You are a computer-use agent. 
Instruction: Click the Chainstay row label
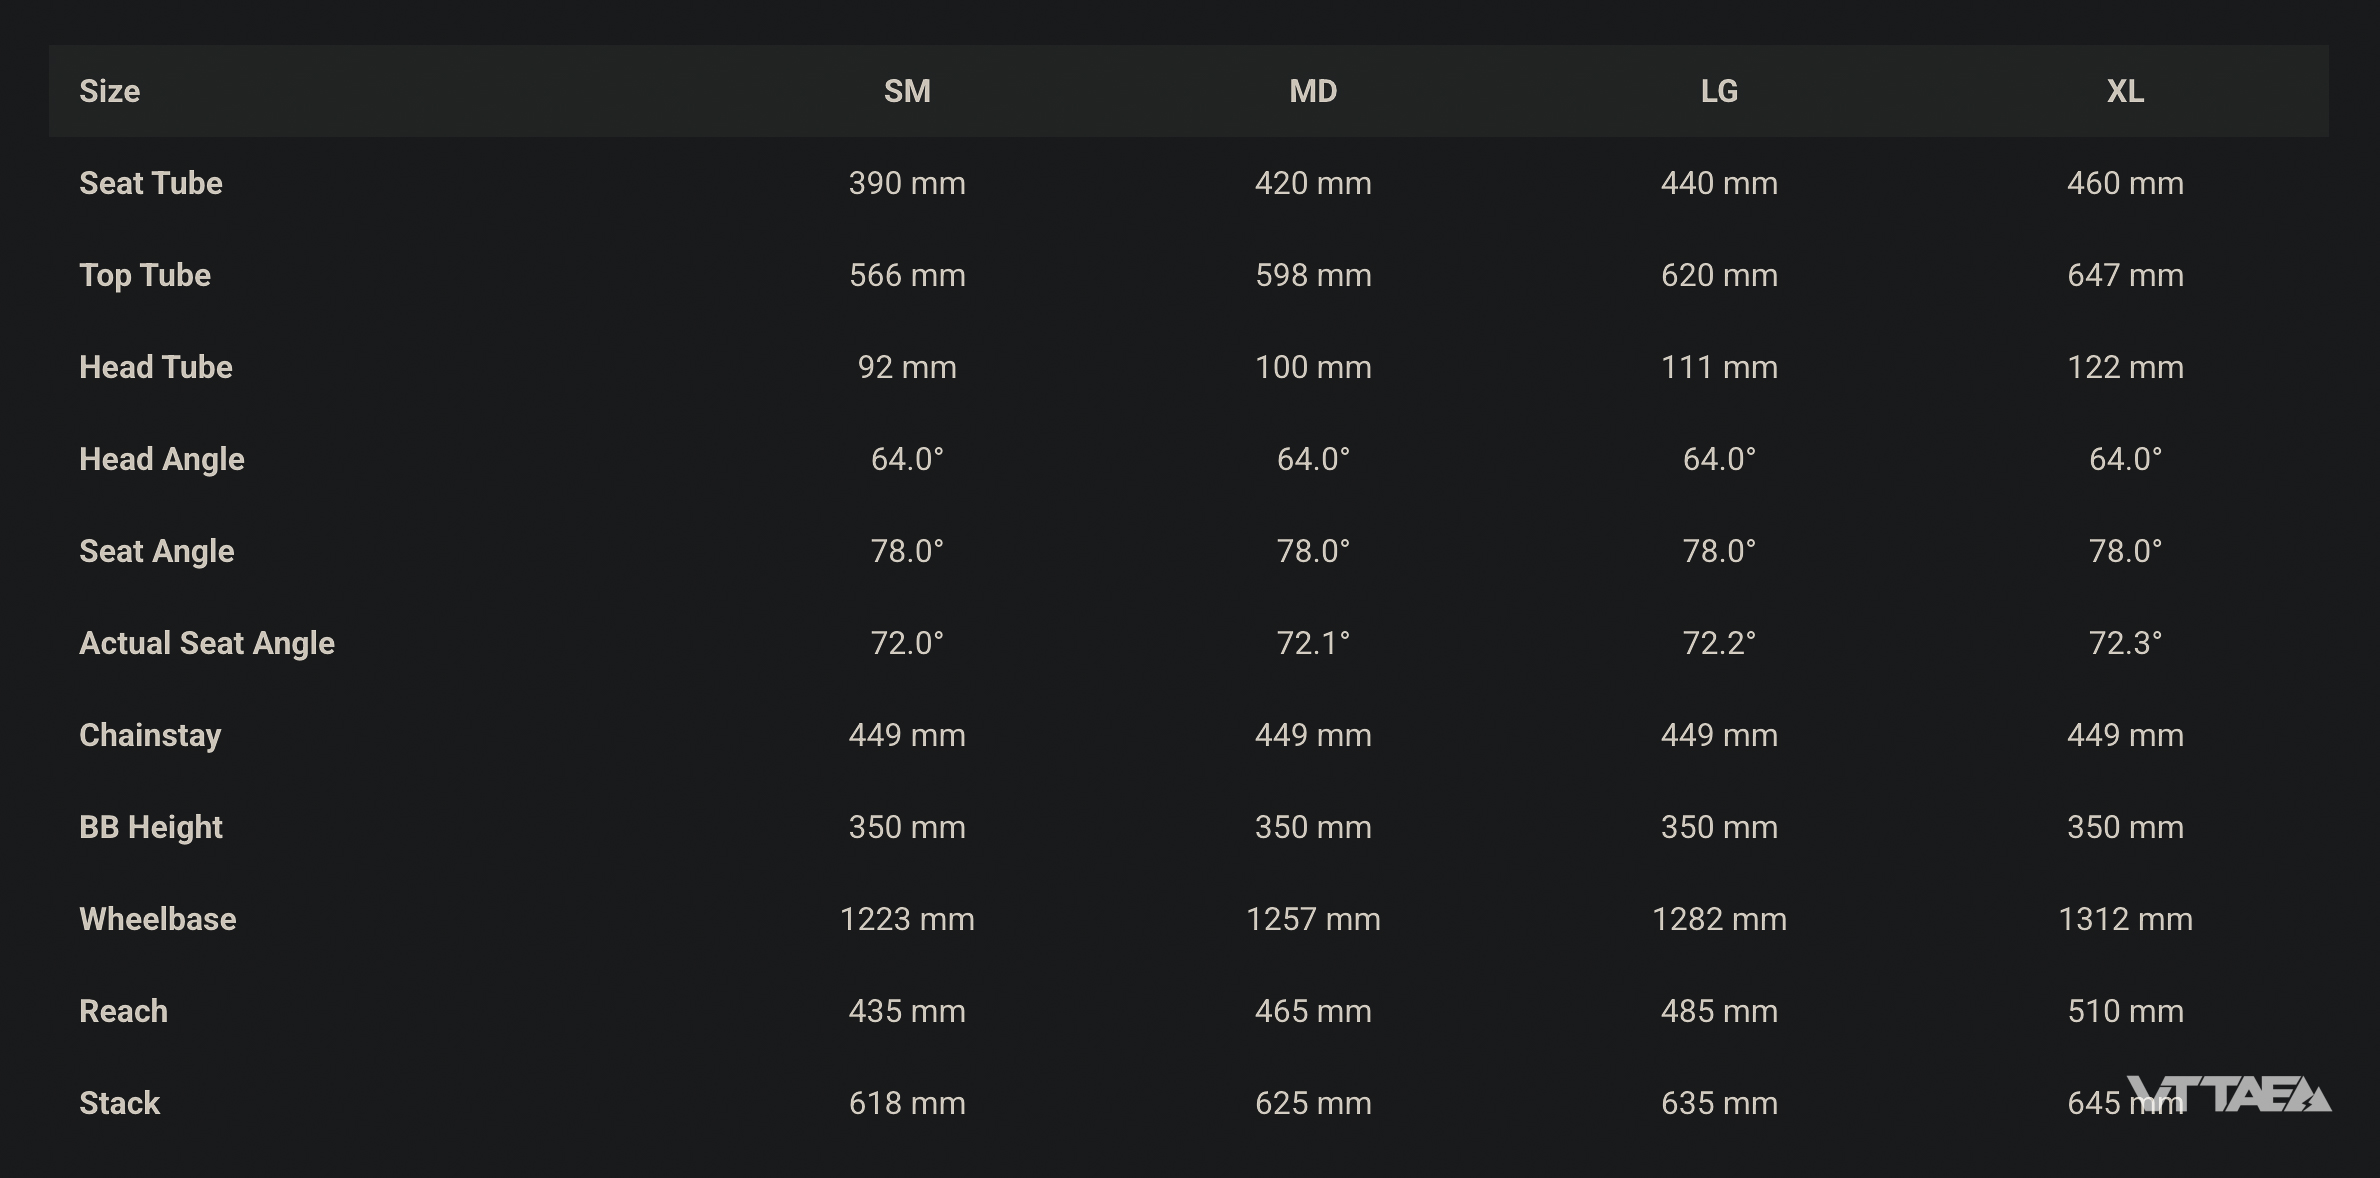click(x=150, y=735)
